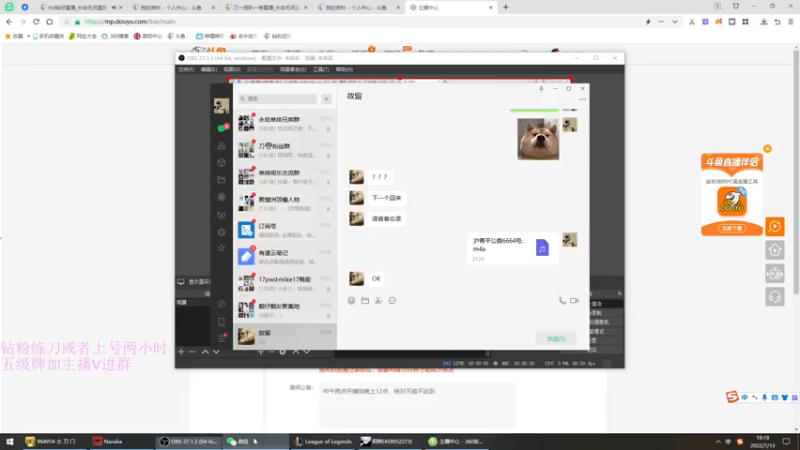
Task: Open the WeChat files folder icon in the sidebar
Action: [221, 180]
